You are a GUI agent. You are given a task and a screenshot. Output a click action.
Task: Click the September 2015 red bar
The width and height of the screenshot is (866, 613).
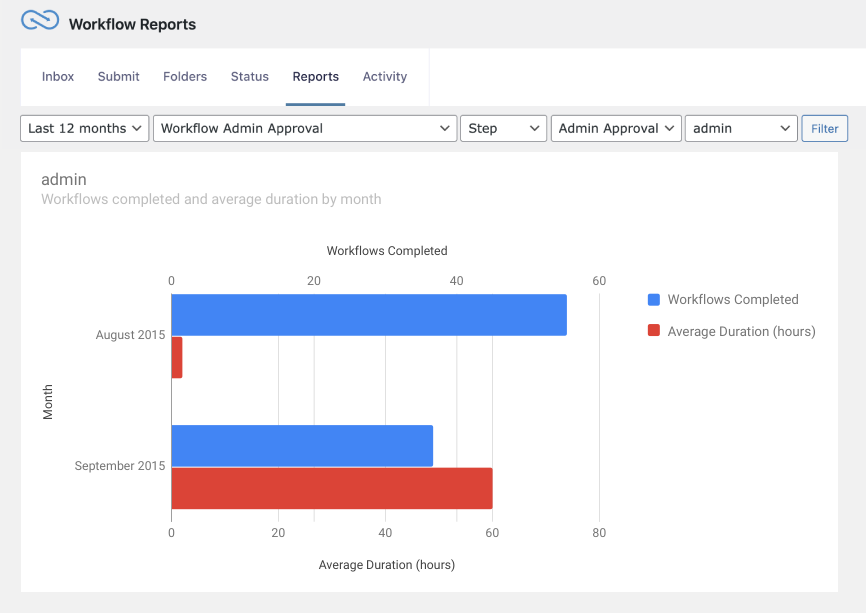tap(331, 488)
